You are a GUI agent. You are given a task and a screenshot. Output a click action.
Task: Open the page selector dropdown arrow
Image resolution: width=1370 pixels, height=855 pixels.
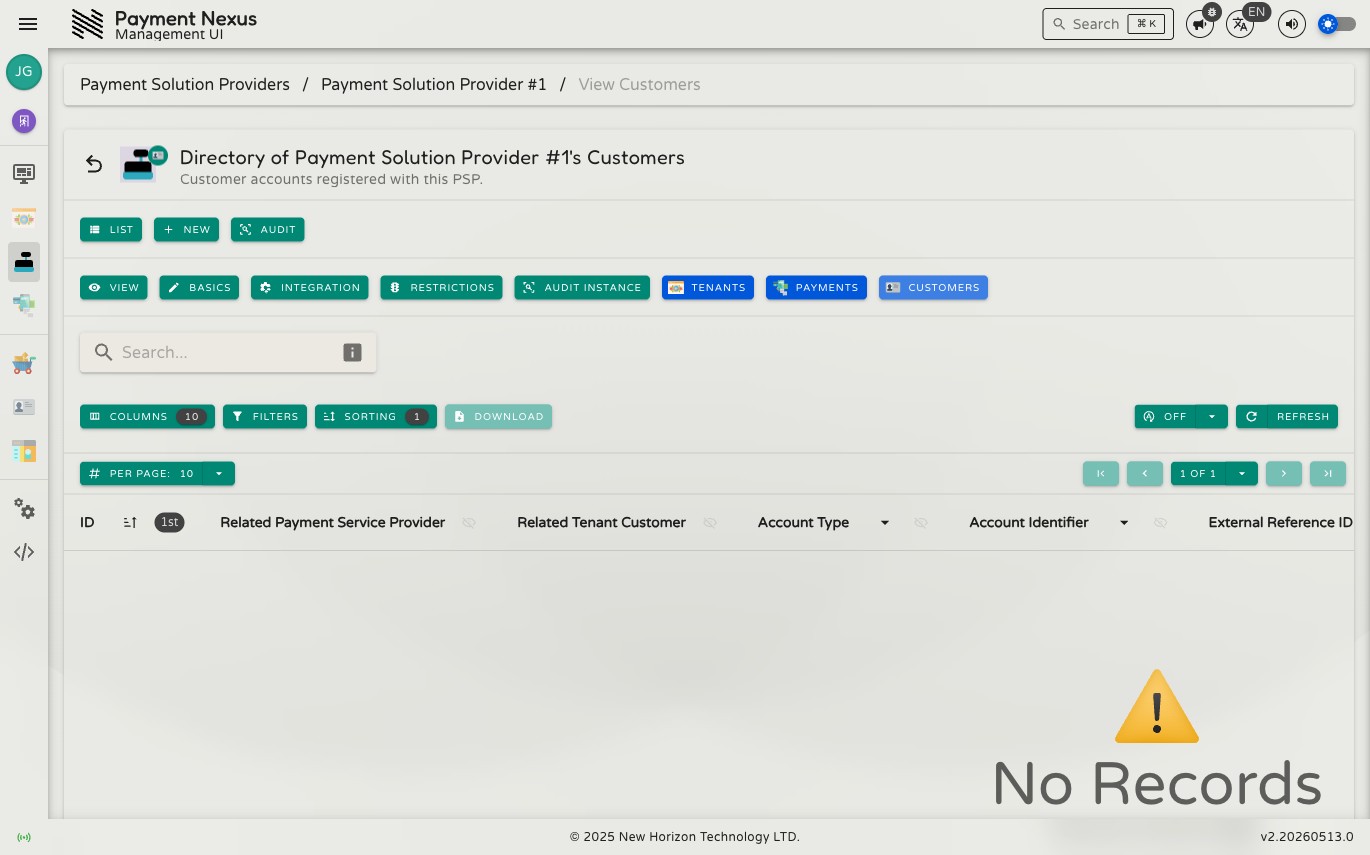click(x=1242, y=473)
